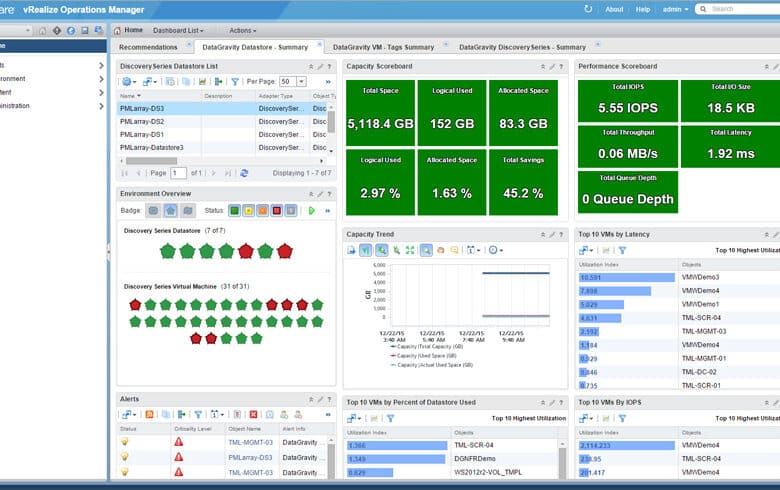780x490 pixels.
Task: Edit the Capacity Scoreboard widget with pencil icon
Action: 552,67
